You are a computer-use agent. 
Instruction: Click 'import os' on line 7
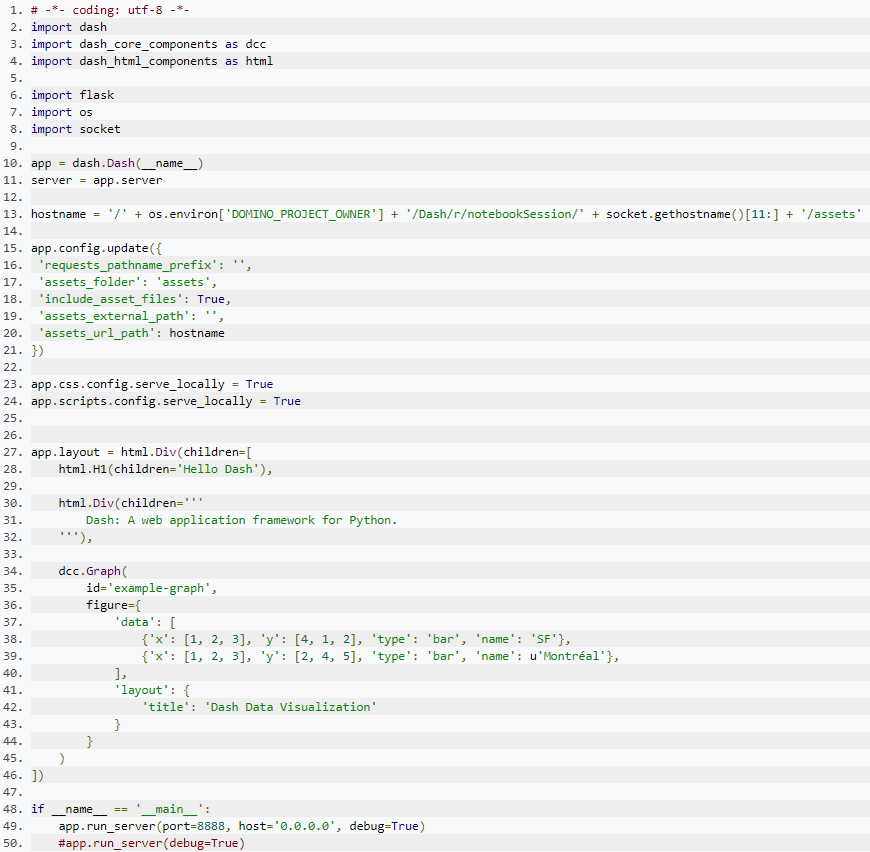click(62, 112)
